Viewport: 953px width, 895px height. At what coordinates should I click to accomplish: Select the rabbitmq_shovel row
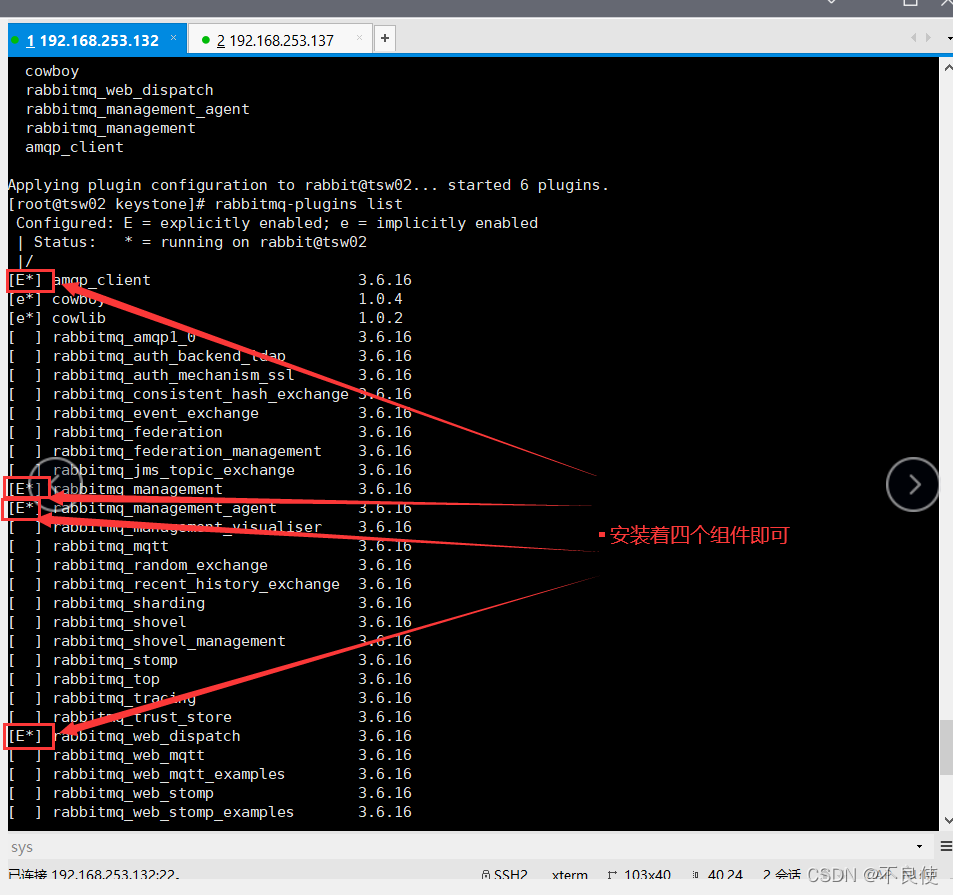210,622
